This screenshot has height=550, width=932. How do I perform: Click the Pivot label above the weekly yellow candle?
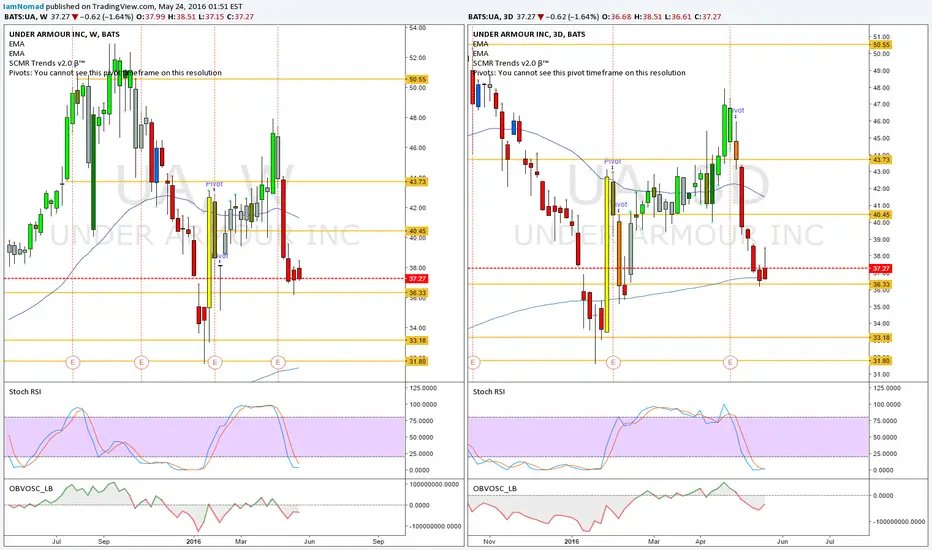[214, 184]
